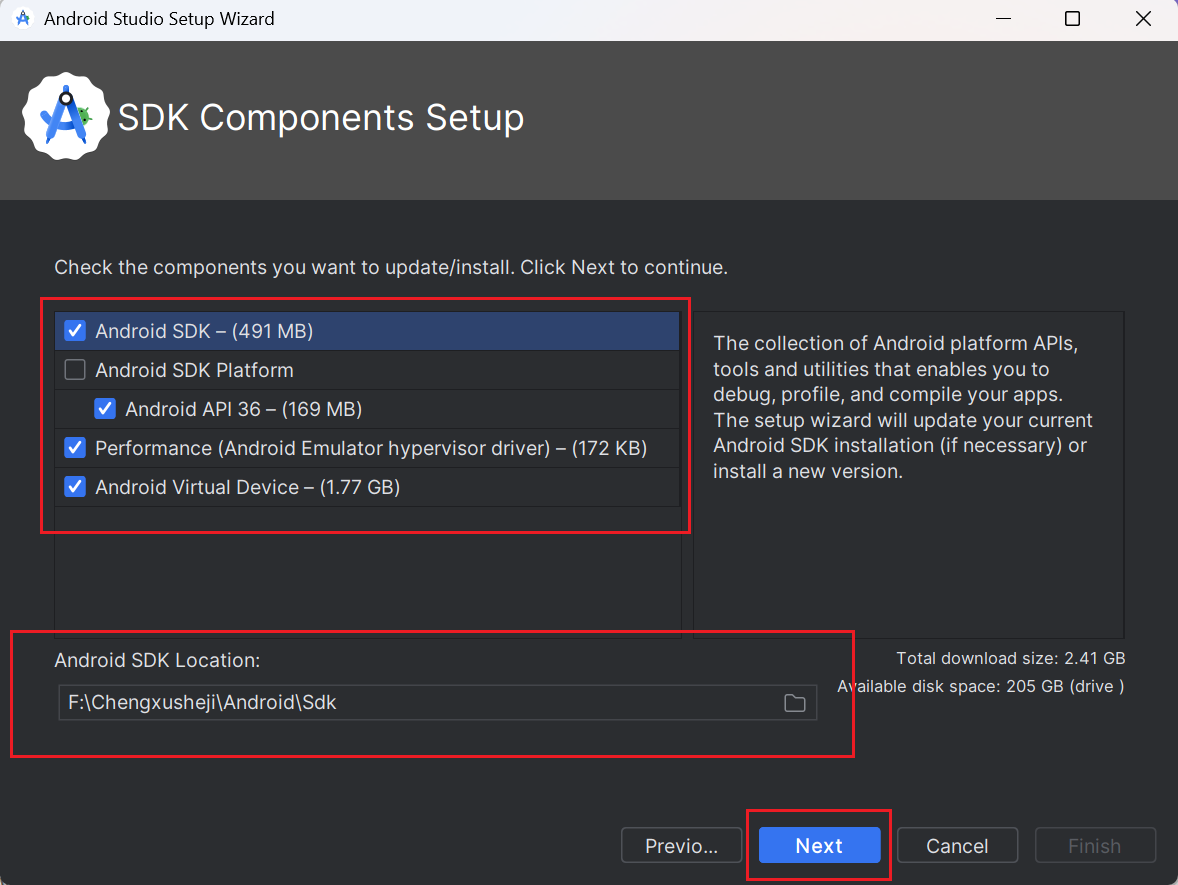The height and width of the screenshot is (885, 1178).
Task: Go back with the Previous button
Action: tap(681, 845)
